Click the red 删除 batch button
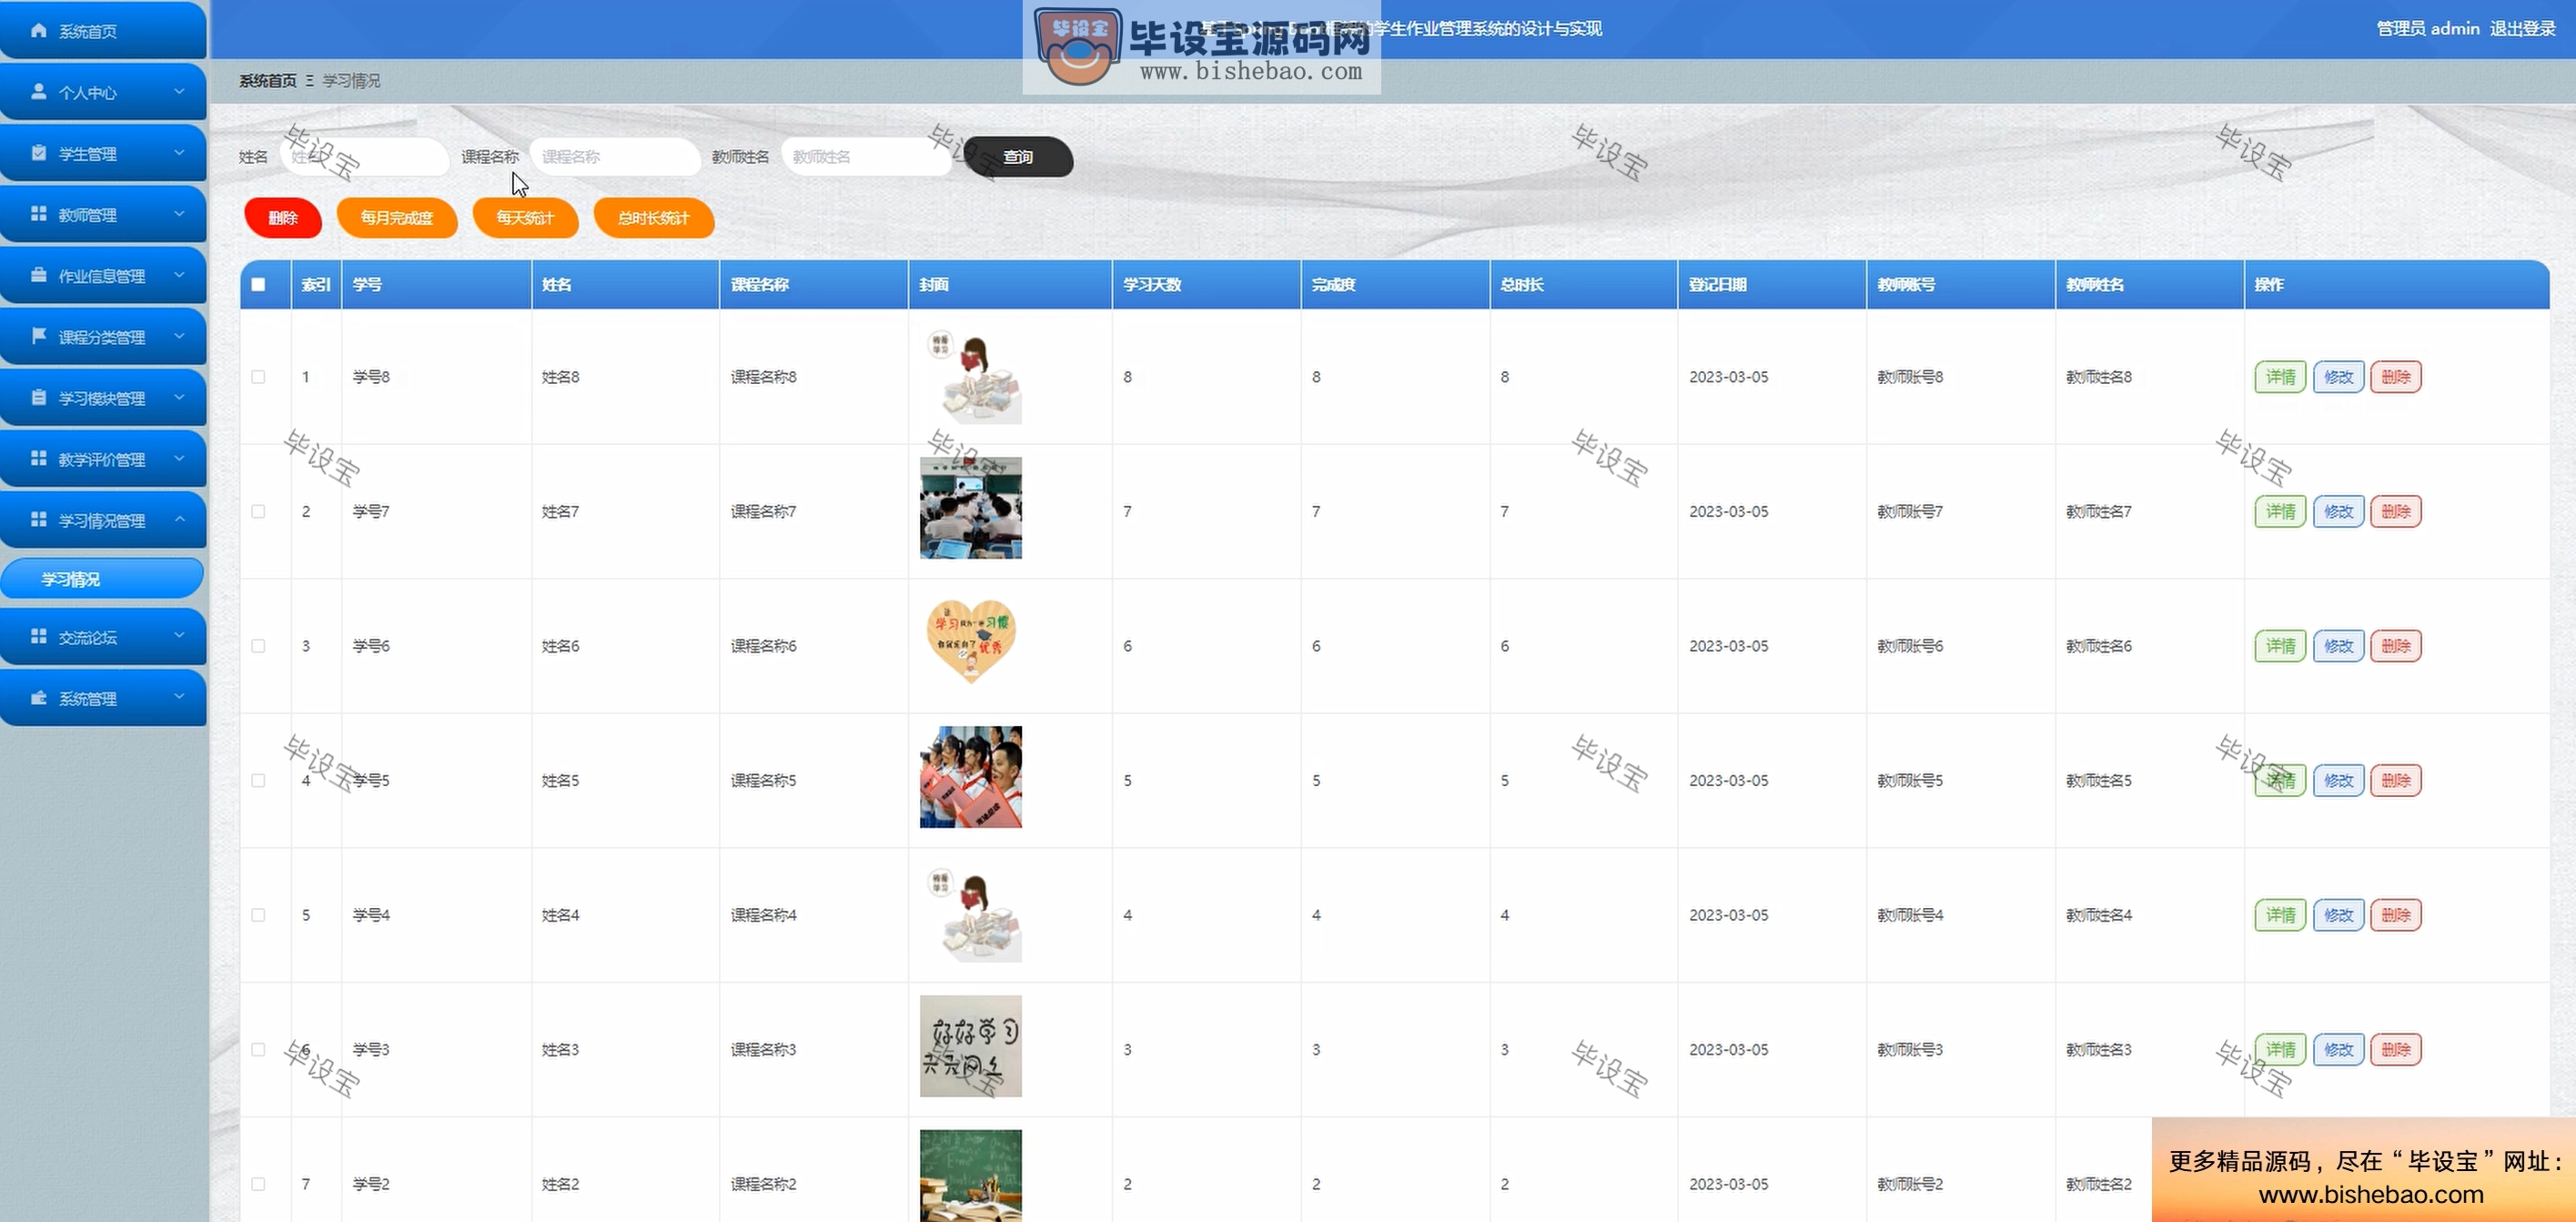The image size is (2576, 1222). tap(283, 218)
